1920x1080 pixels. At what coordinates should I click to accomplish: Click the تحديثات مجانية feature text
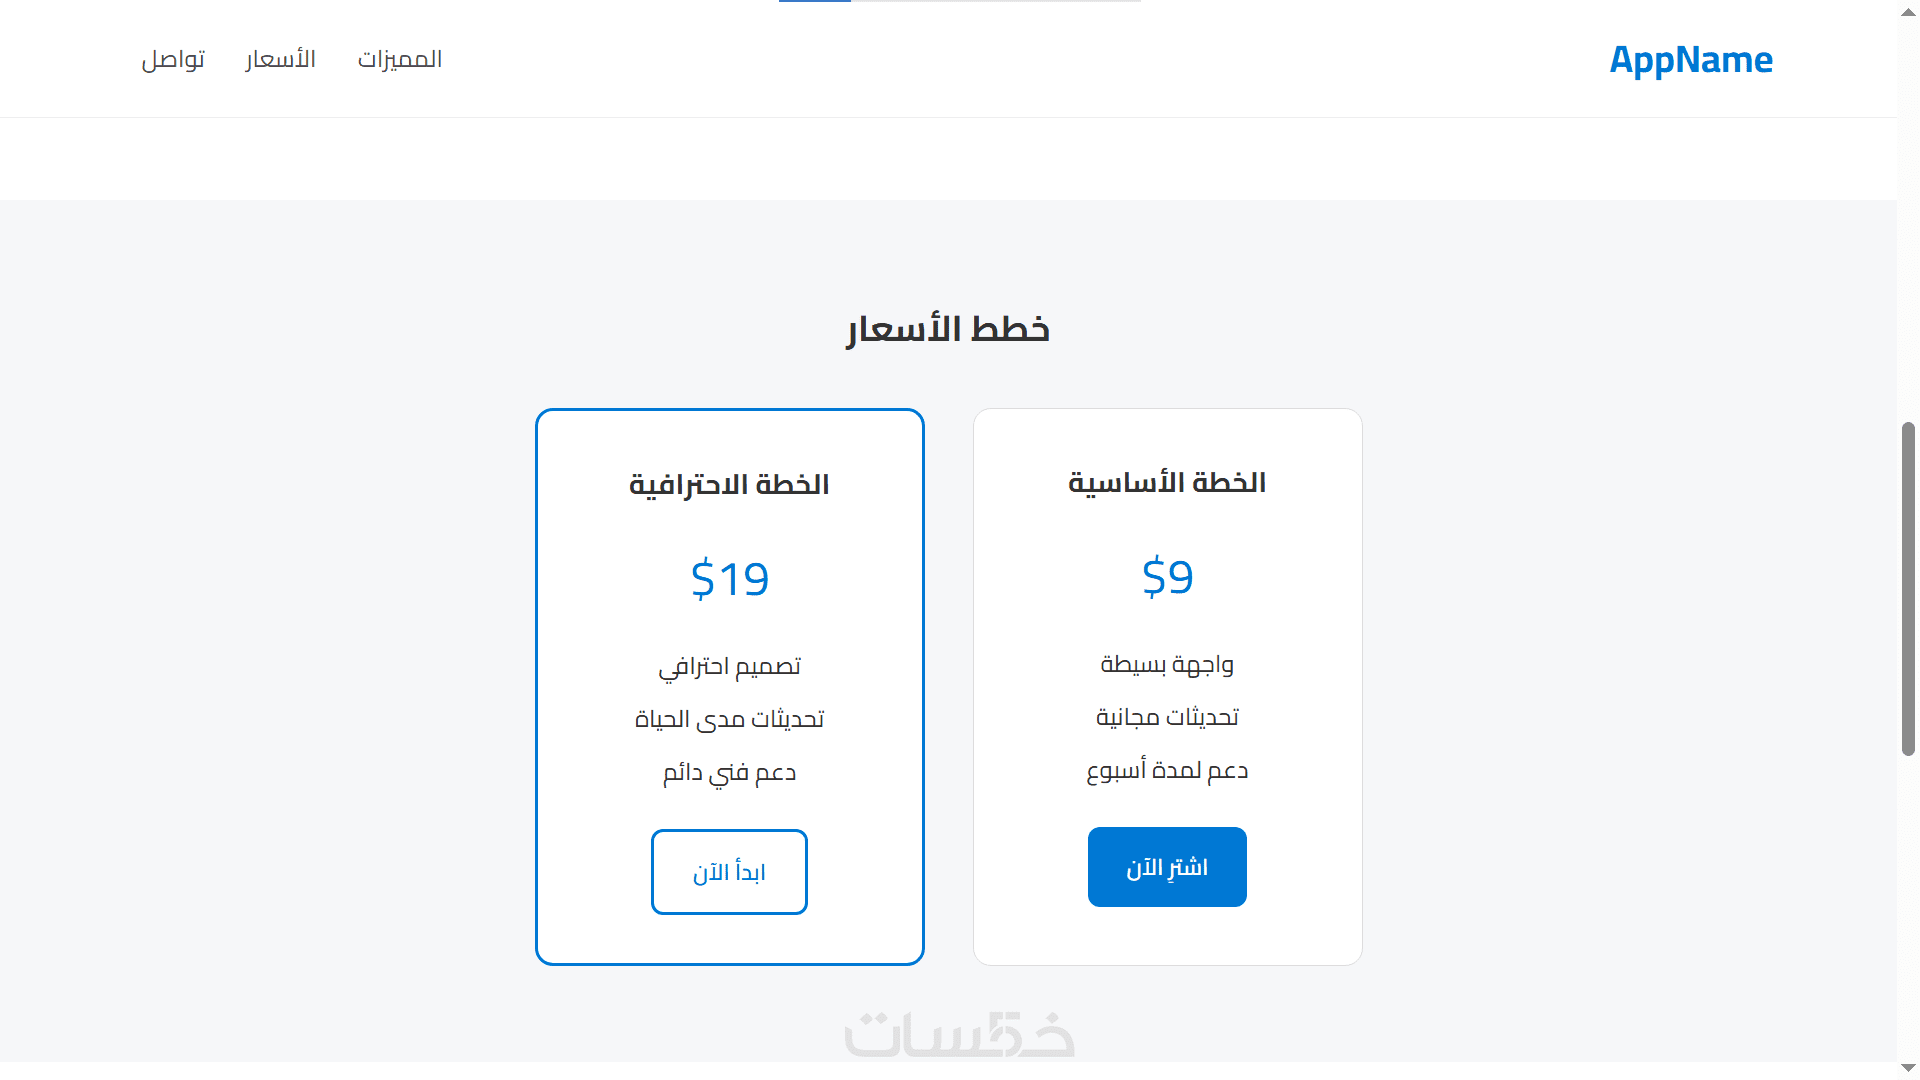pos(1167,718)
